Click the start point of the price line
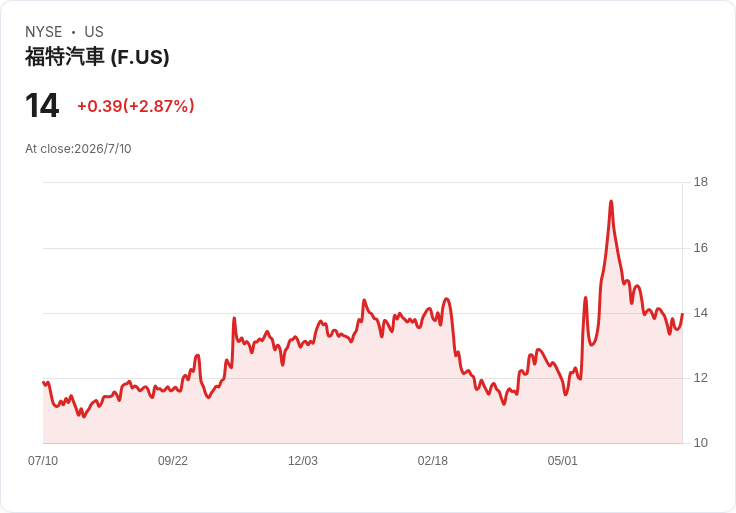This screenshot has height=513, width=736. pos(44,383)
